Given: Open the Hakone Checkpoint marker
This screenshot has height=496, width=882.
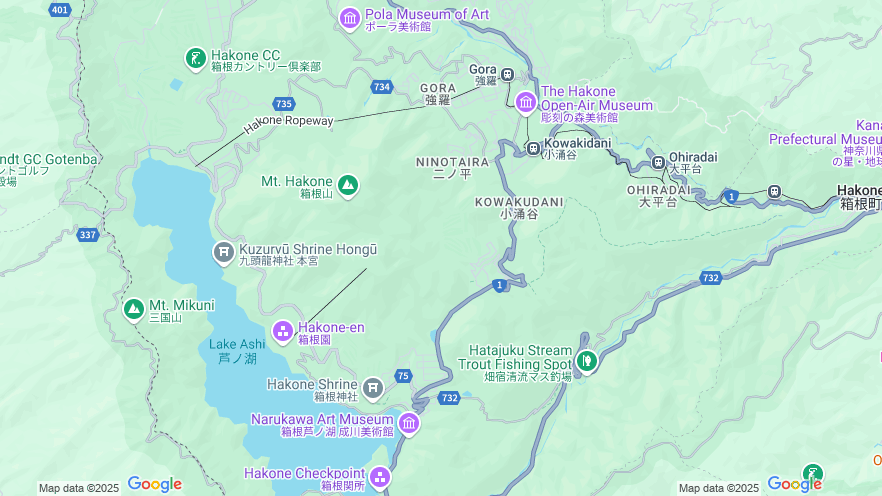Looking at the screenshot, I should (x=380, y=477).
